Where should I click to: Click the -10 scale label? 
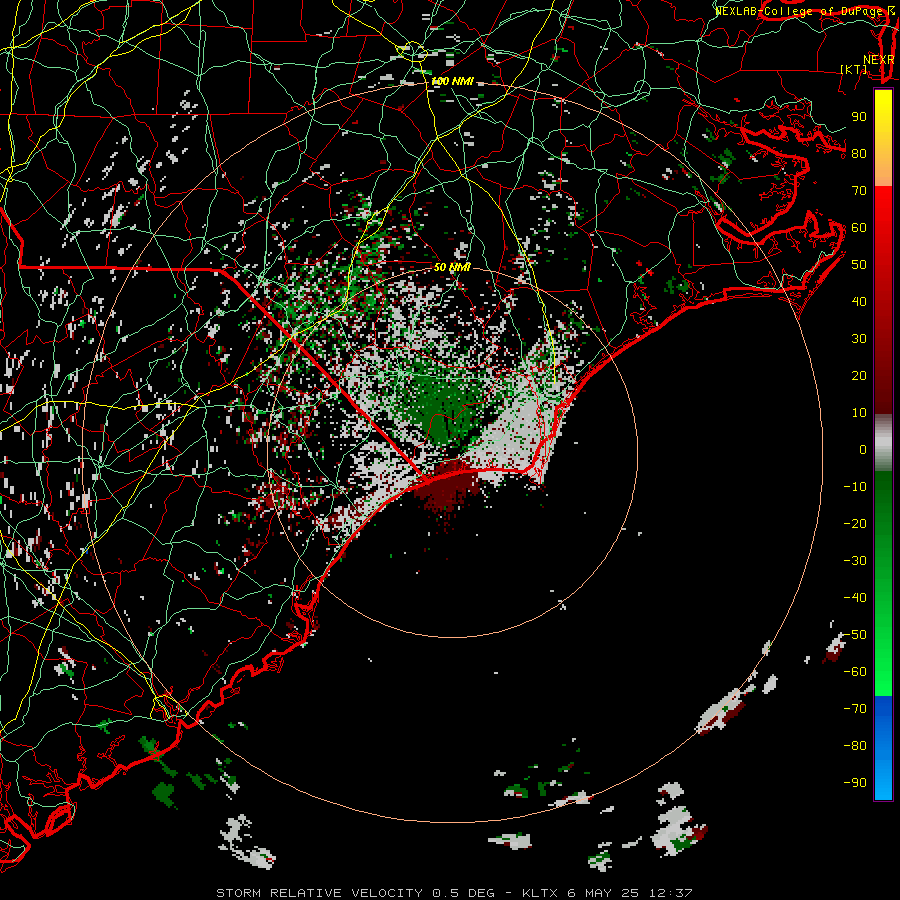[x=855, y=487]
